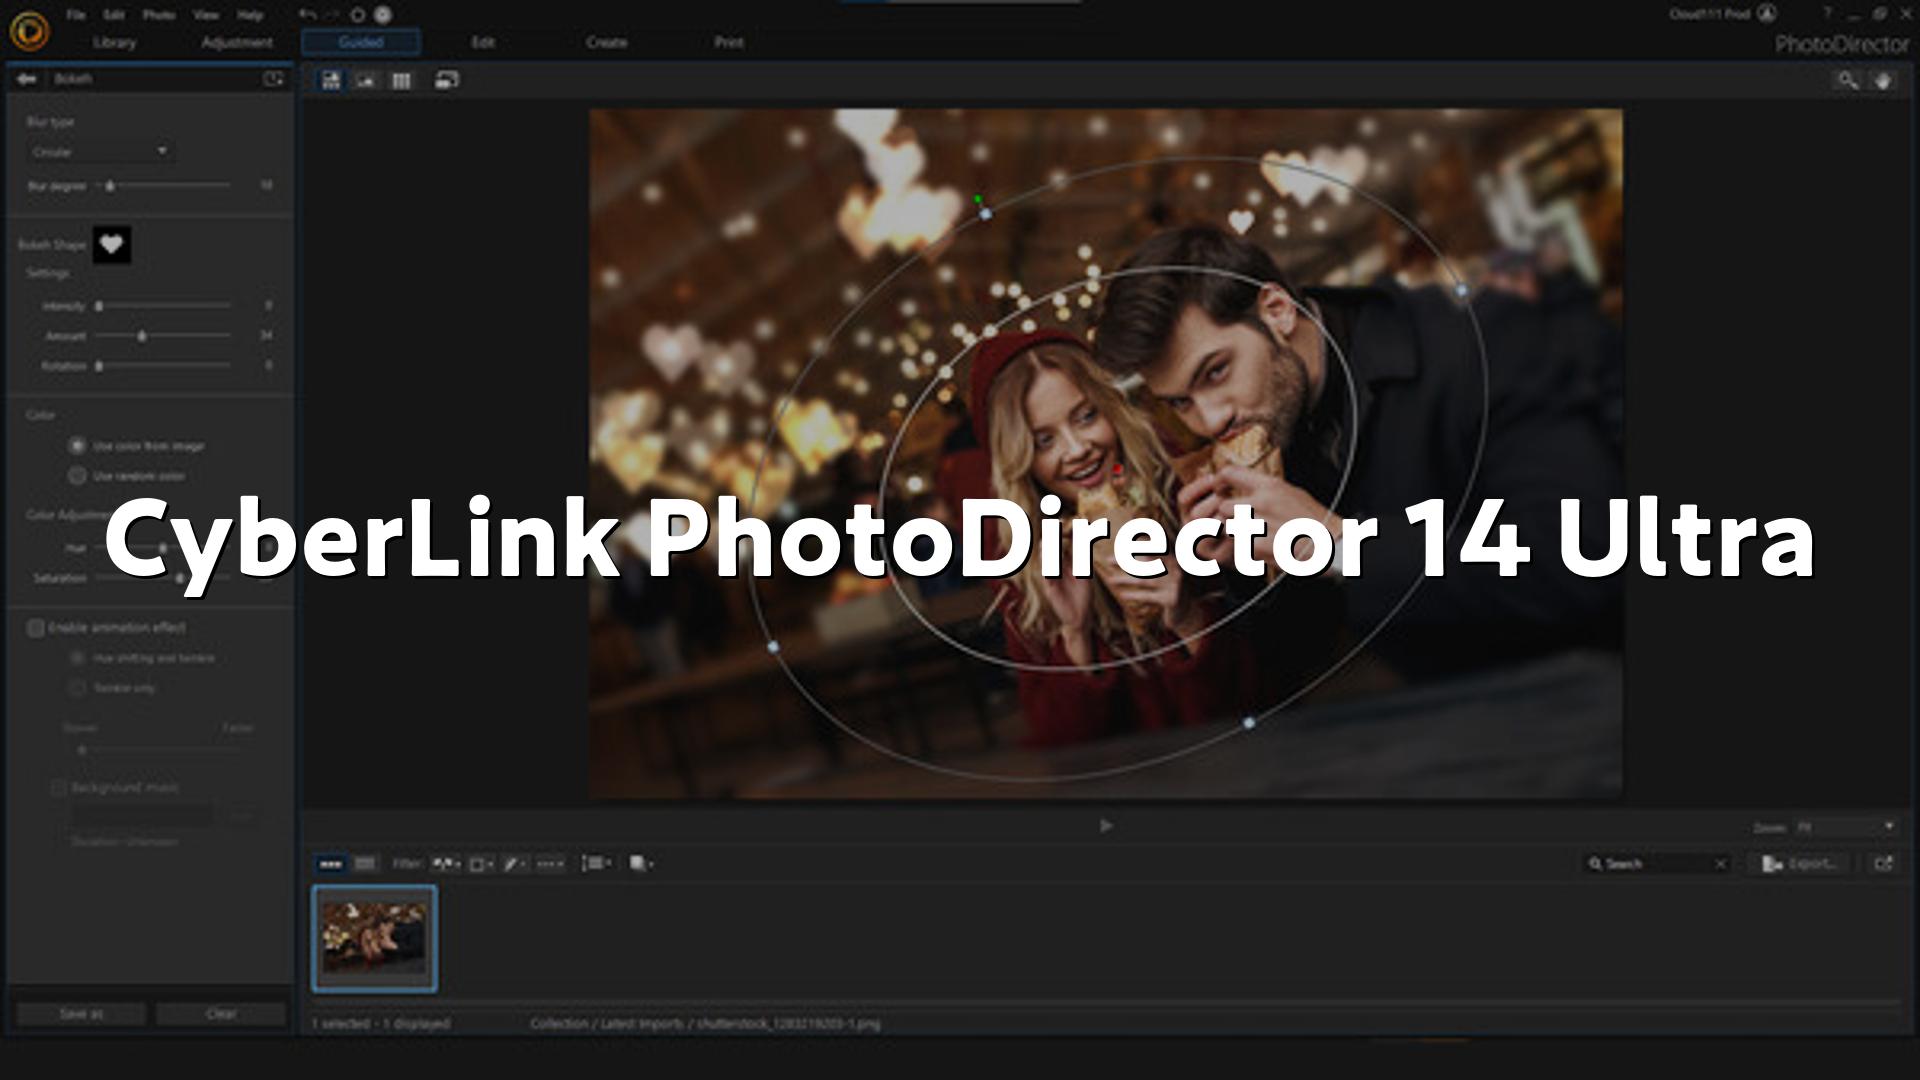Open the File menu

[x=76, y=15]
